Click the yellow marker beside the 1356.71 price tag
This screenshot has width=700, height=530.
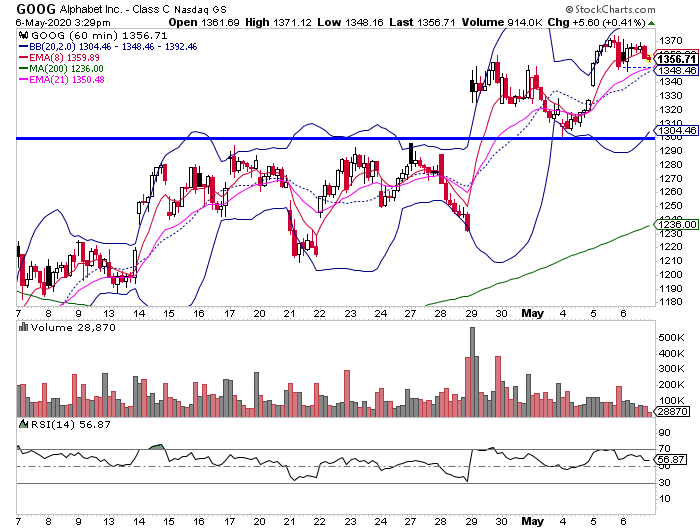[x=649, y=58]
